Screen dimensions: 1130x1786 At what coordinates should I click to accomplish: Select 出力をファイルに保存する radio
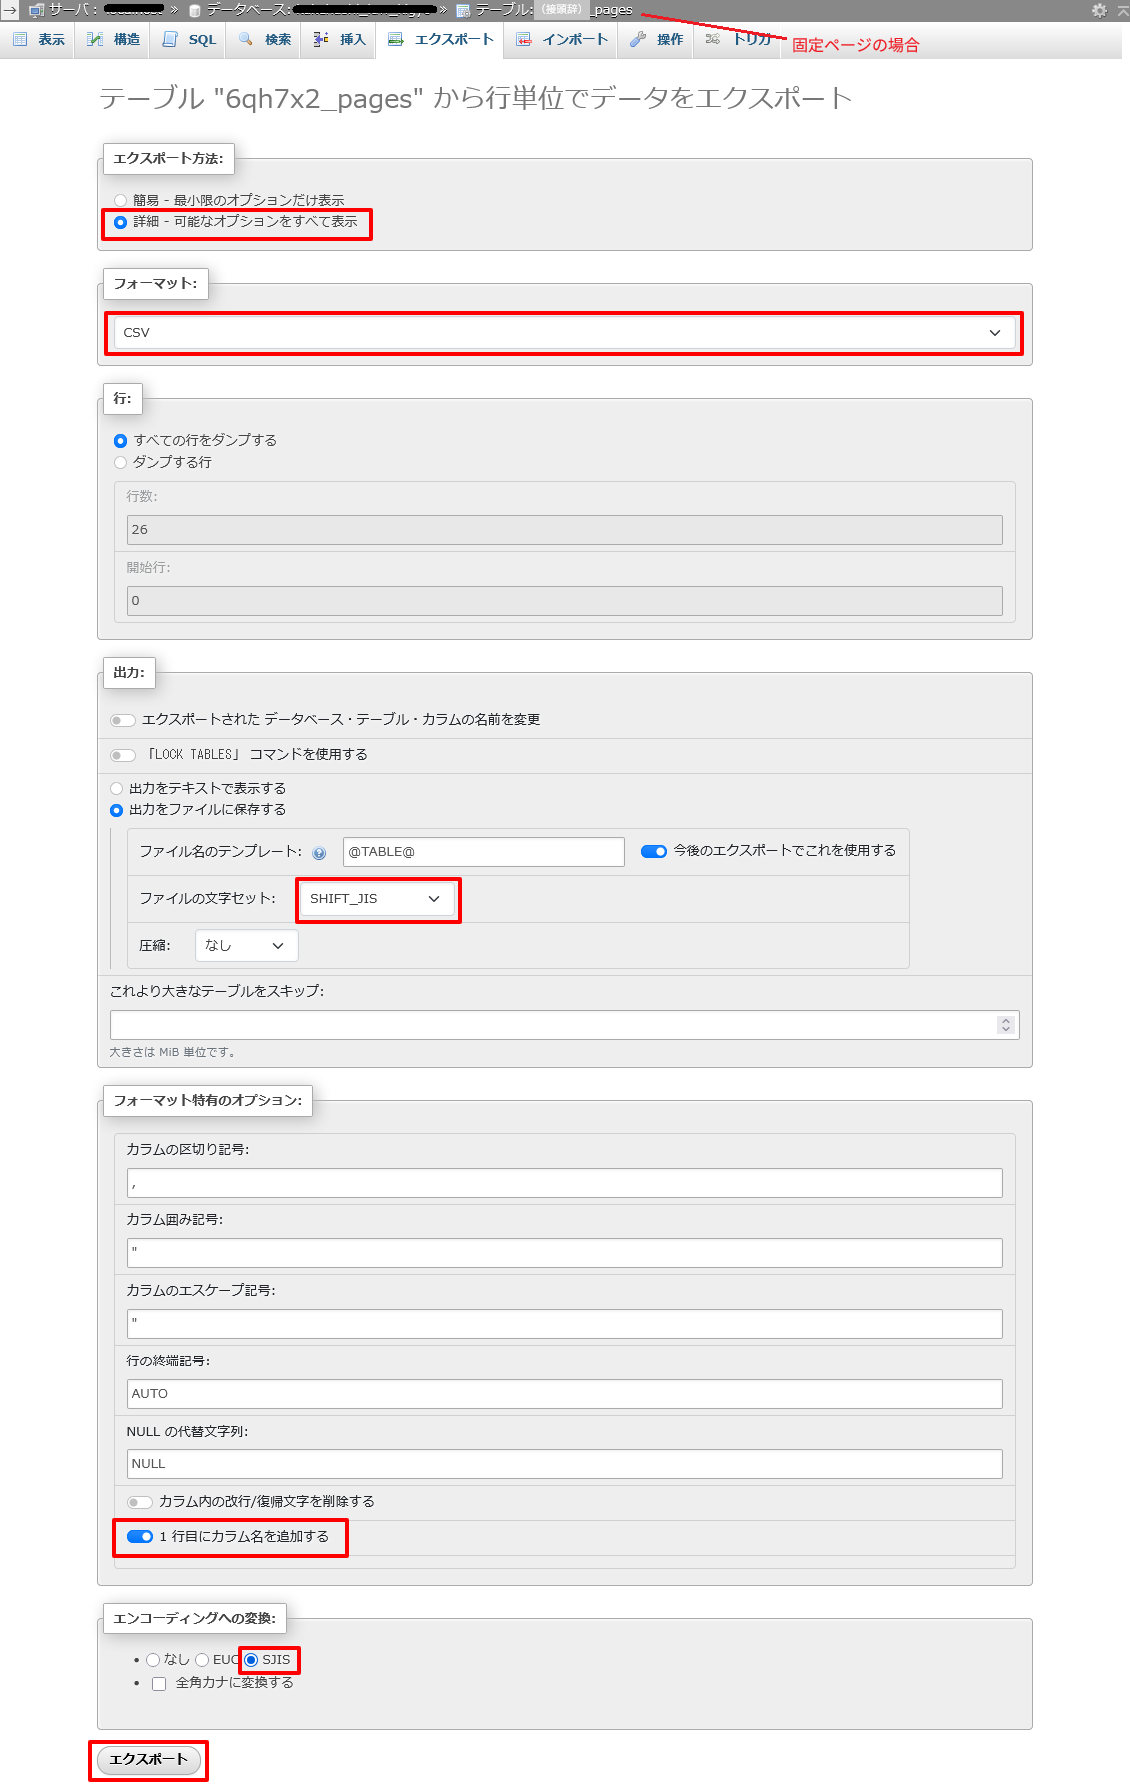(x=116, y=810)
